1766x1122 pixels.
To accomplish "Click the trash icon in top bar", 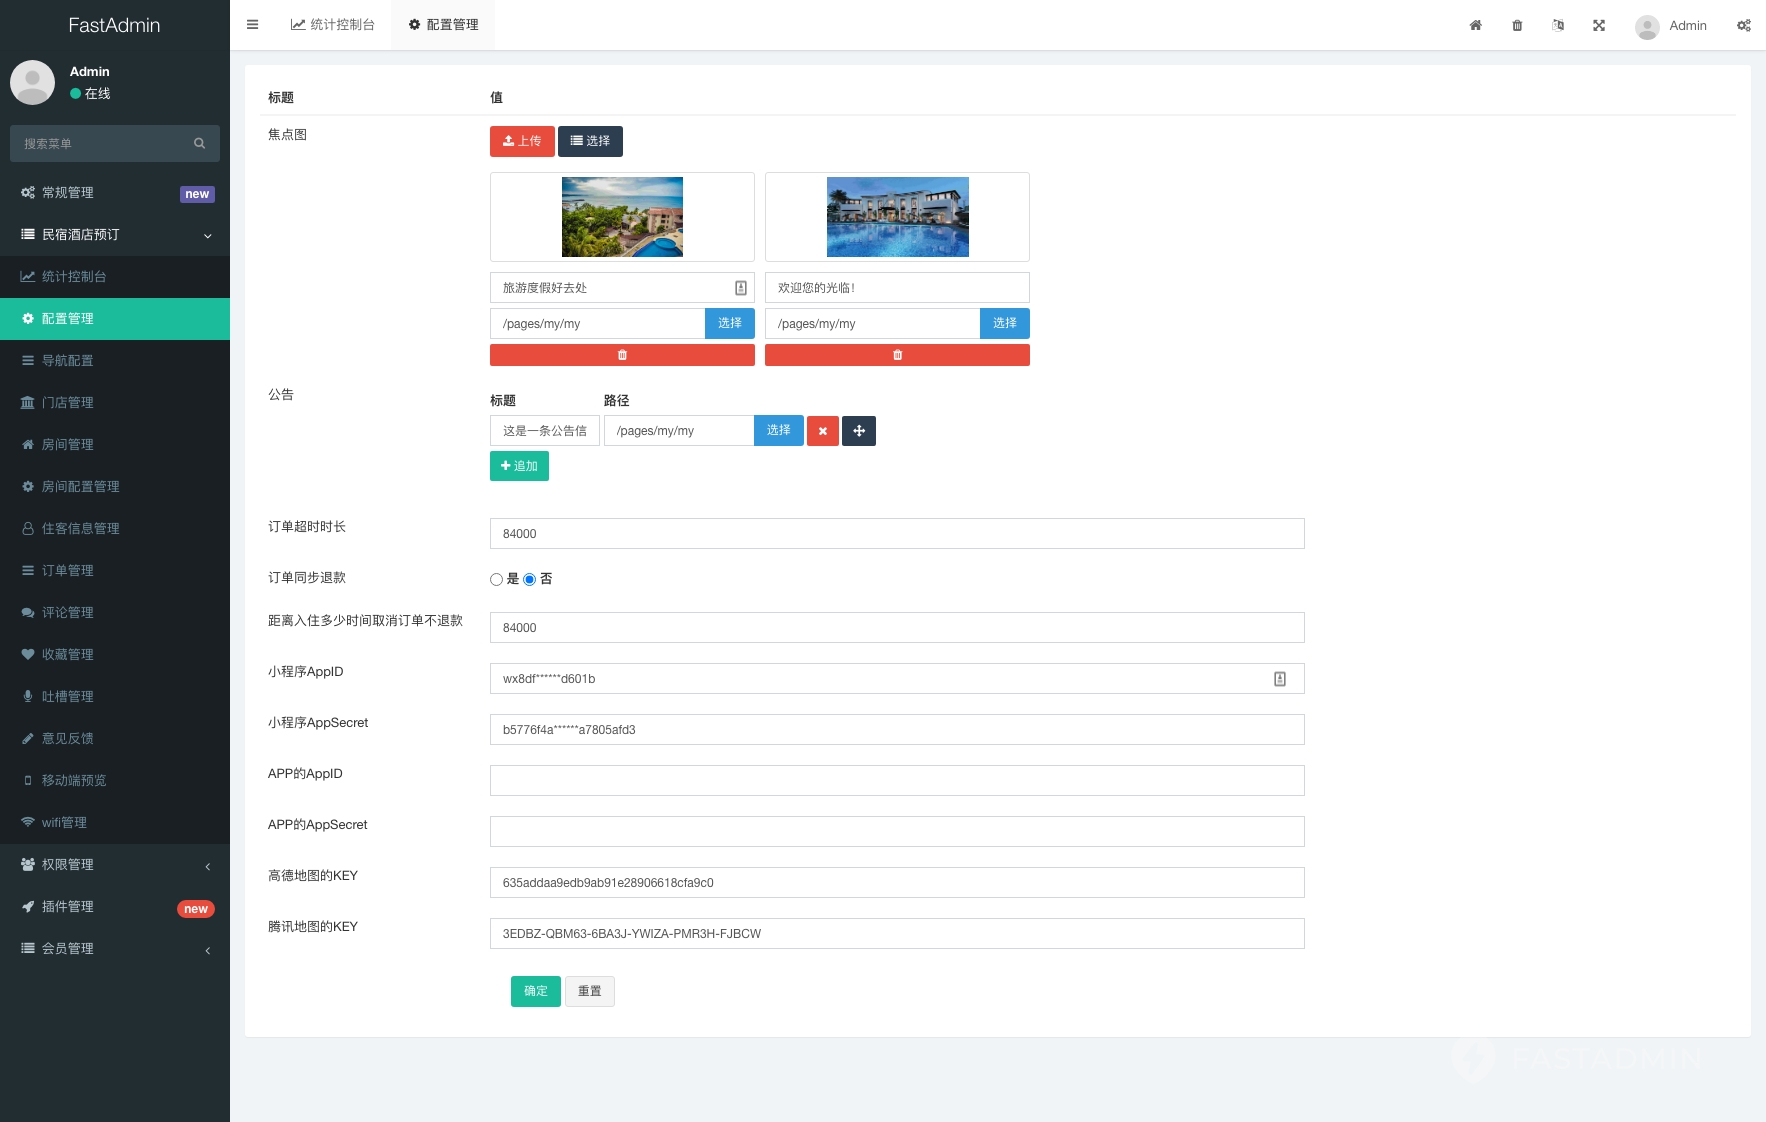I will tap(1517, 25).
